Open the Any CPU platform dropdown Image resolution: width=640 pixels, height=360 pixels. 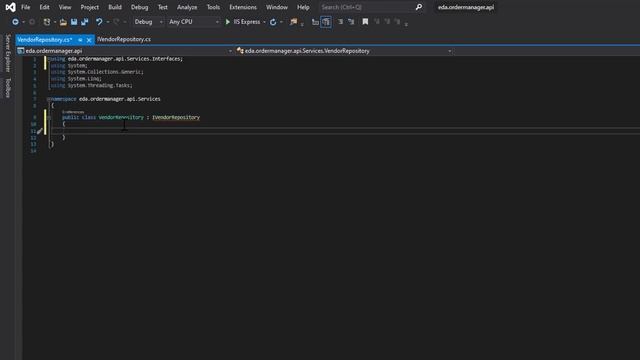pos(193,22)
